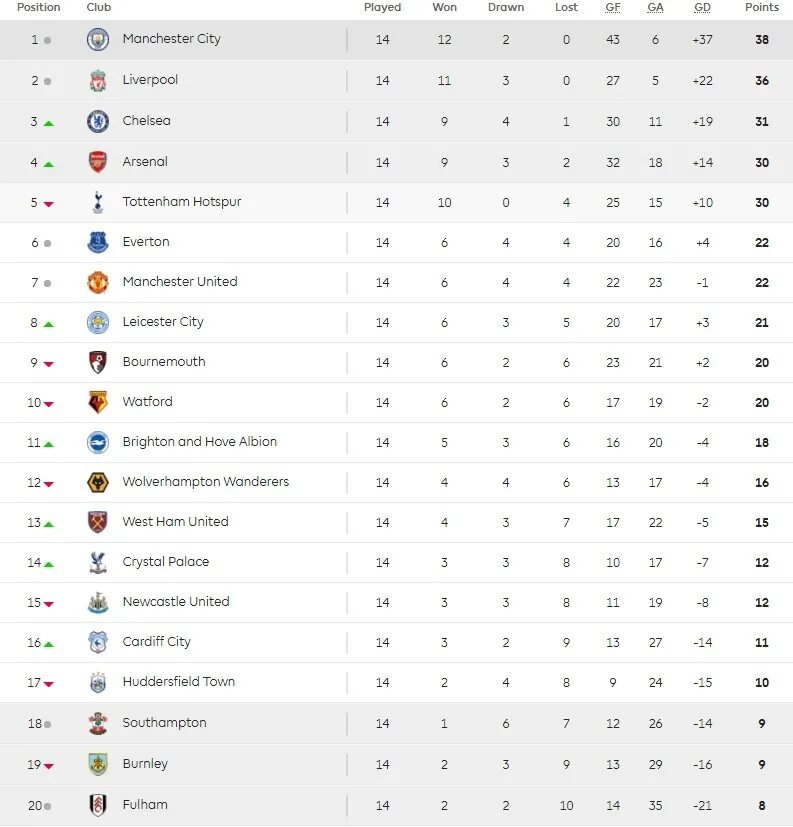Click the Liverpool club crest
Image resolution: width=793 pixels, height=827 pixels.
pos(97,80)
